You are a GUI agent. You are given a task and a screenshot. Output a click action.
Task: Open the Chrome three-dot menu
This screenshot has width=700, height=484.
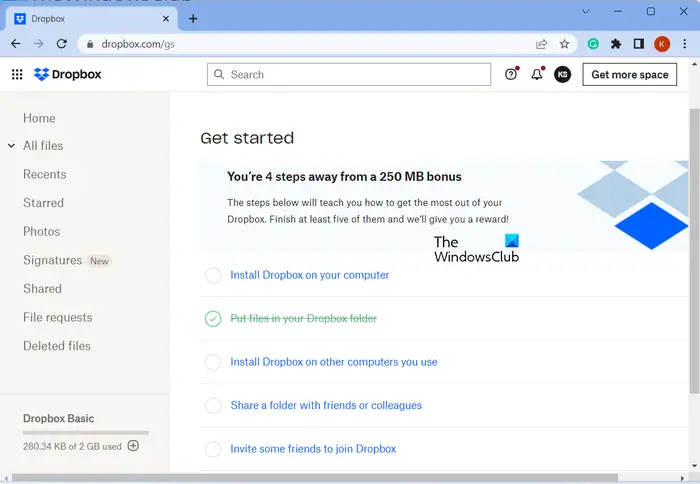pyautogui.click(x=684, y=44)
